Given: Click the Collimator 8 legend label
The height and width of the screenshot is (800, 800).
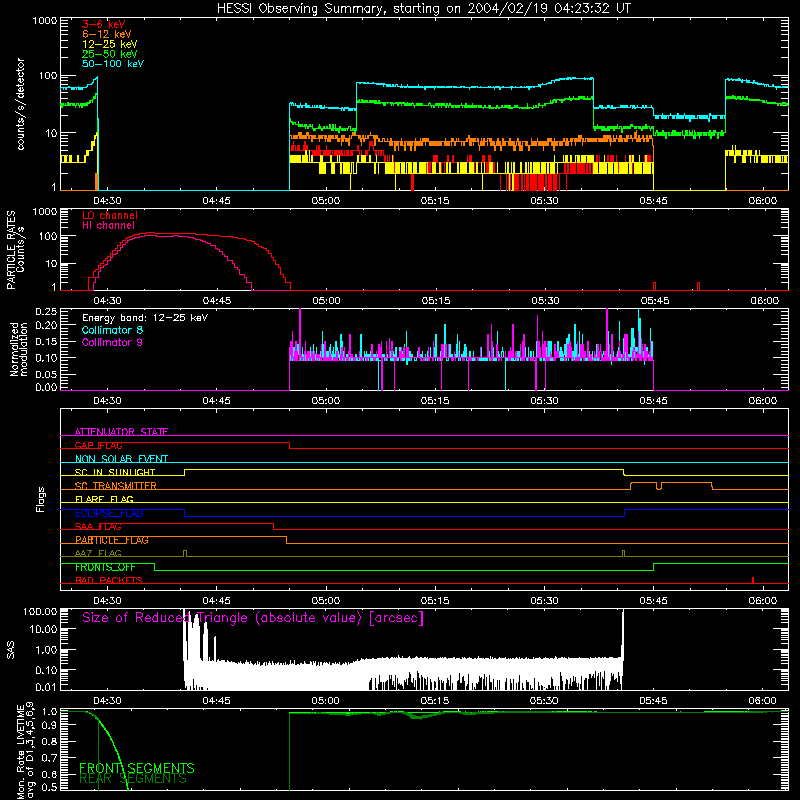Looking at the screenshot, I should click(112, 330).
